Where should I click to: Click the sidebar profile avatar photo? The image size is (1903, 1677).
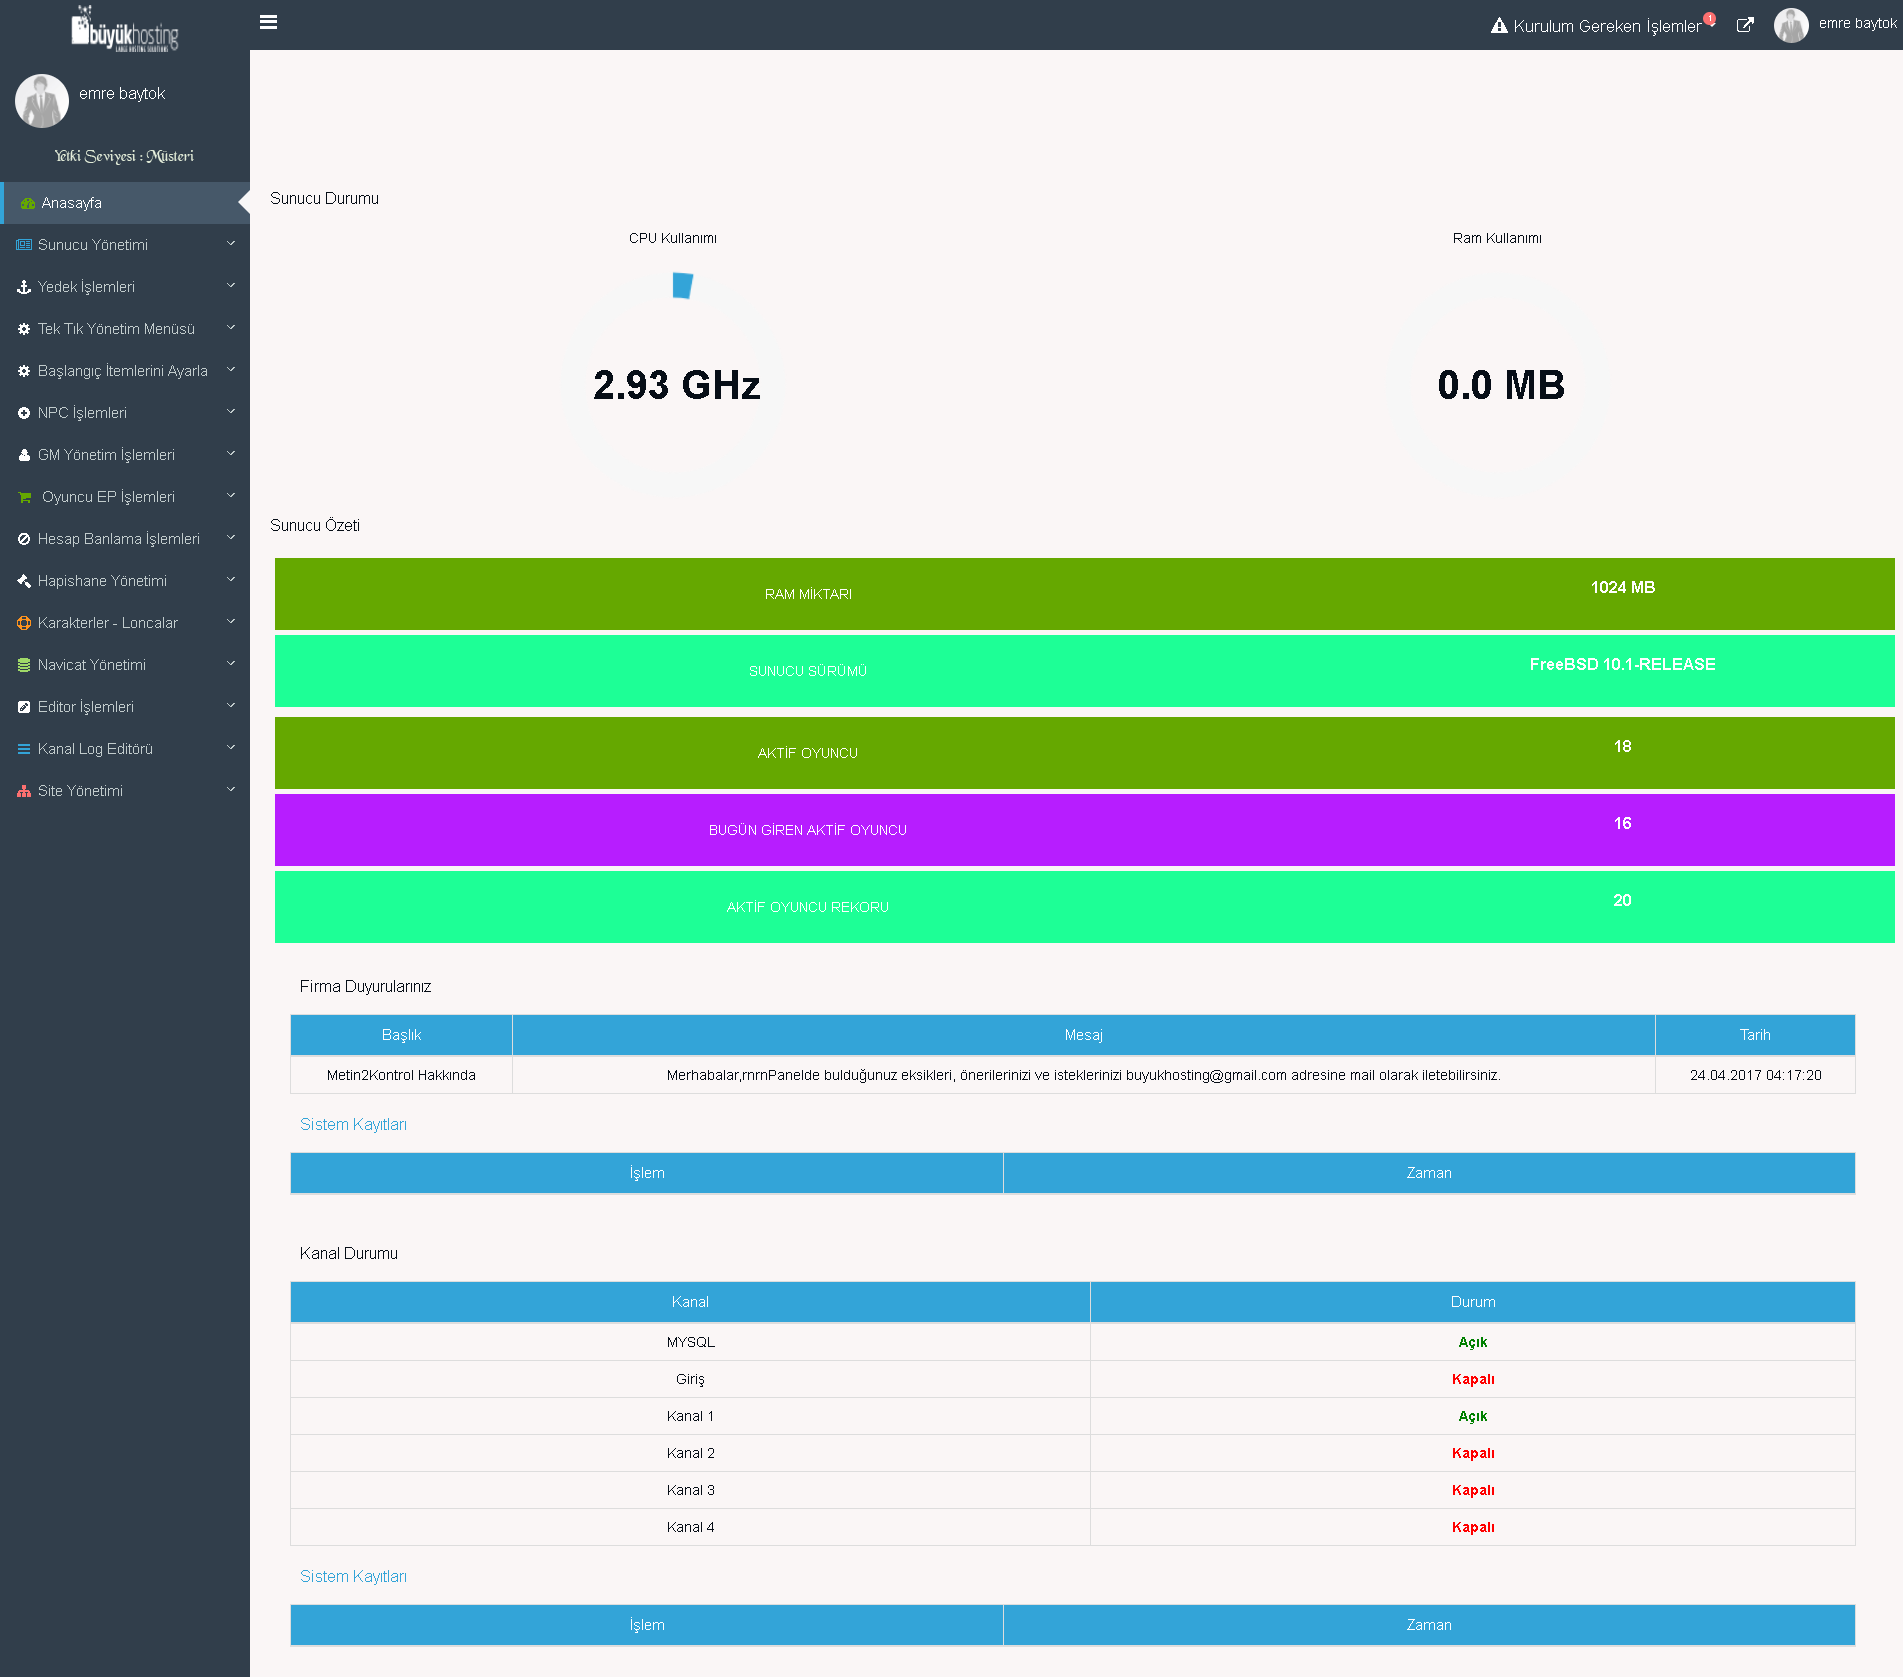pos(42,101)
